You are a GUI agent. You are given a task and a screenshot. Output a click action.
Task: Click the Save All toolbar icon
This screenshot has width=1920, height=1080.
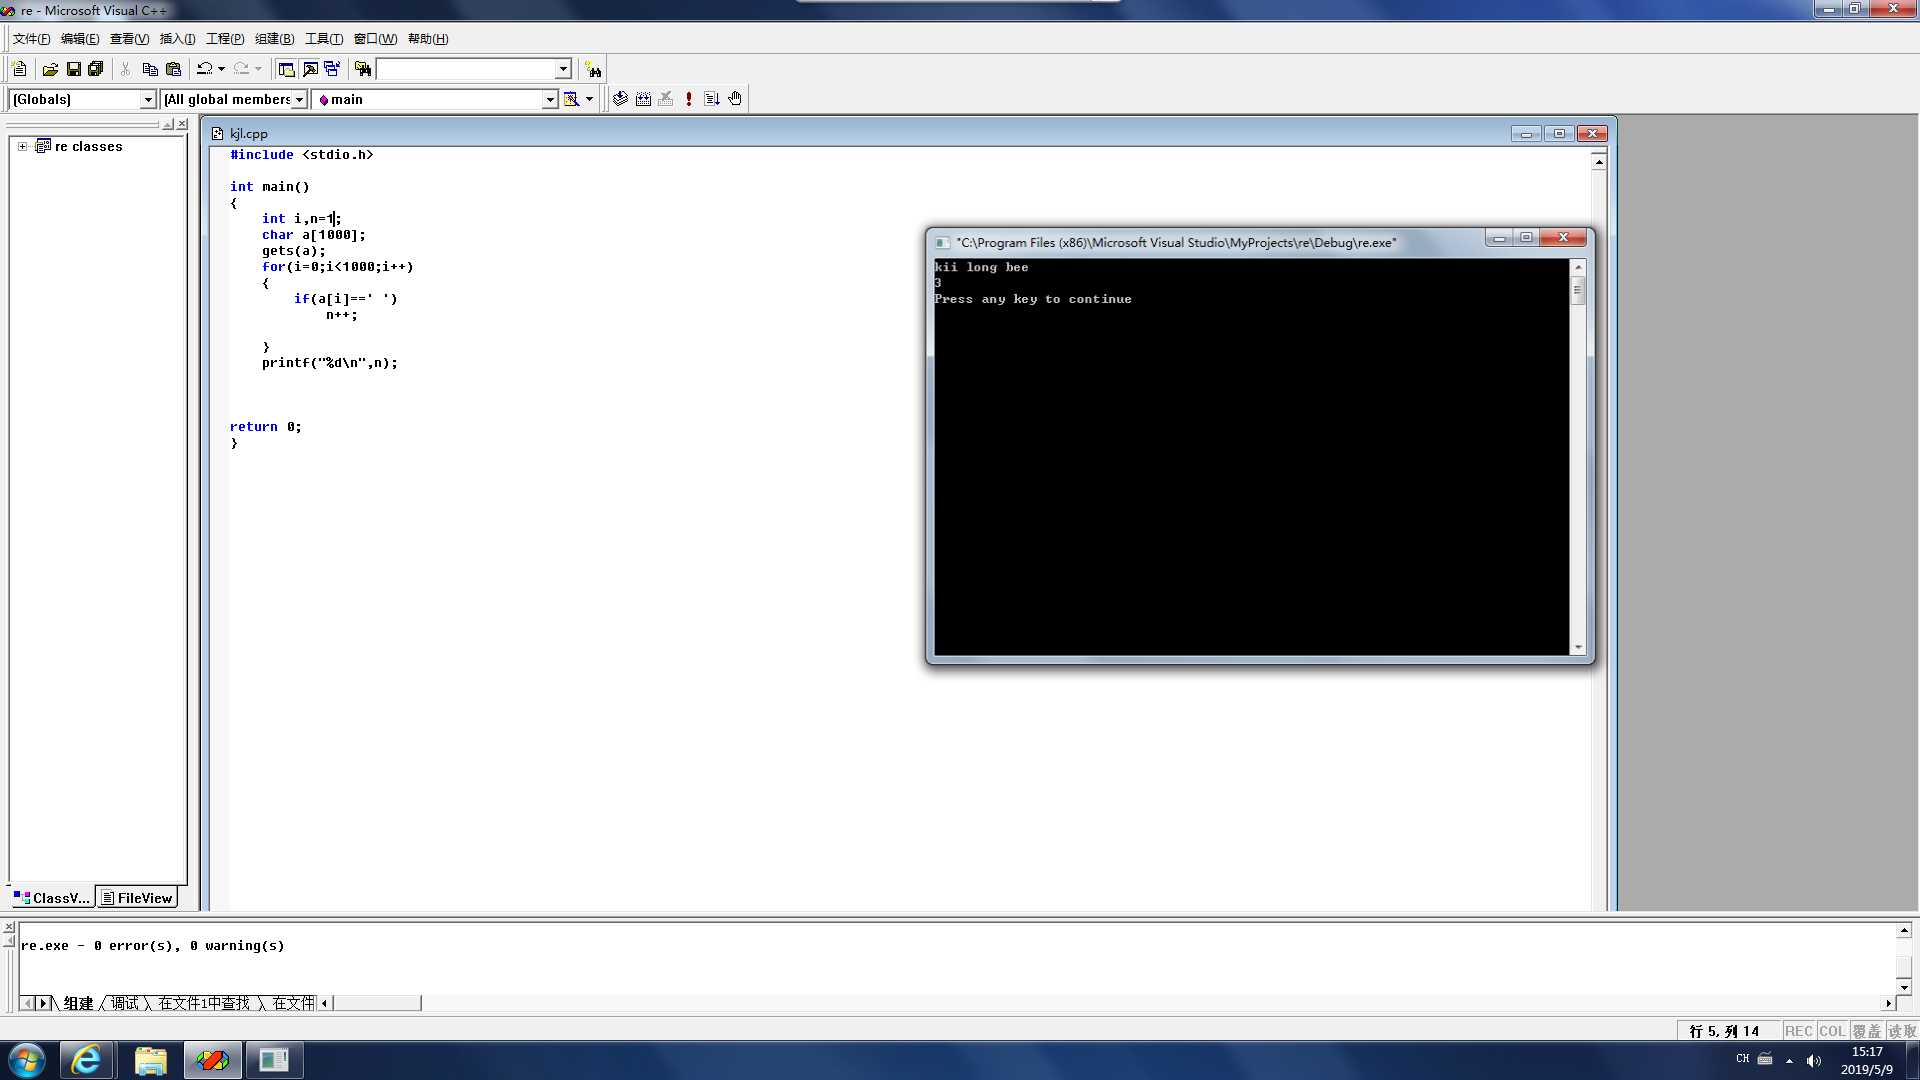(96, 69)
